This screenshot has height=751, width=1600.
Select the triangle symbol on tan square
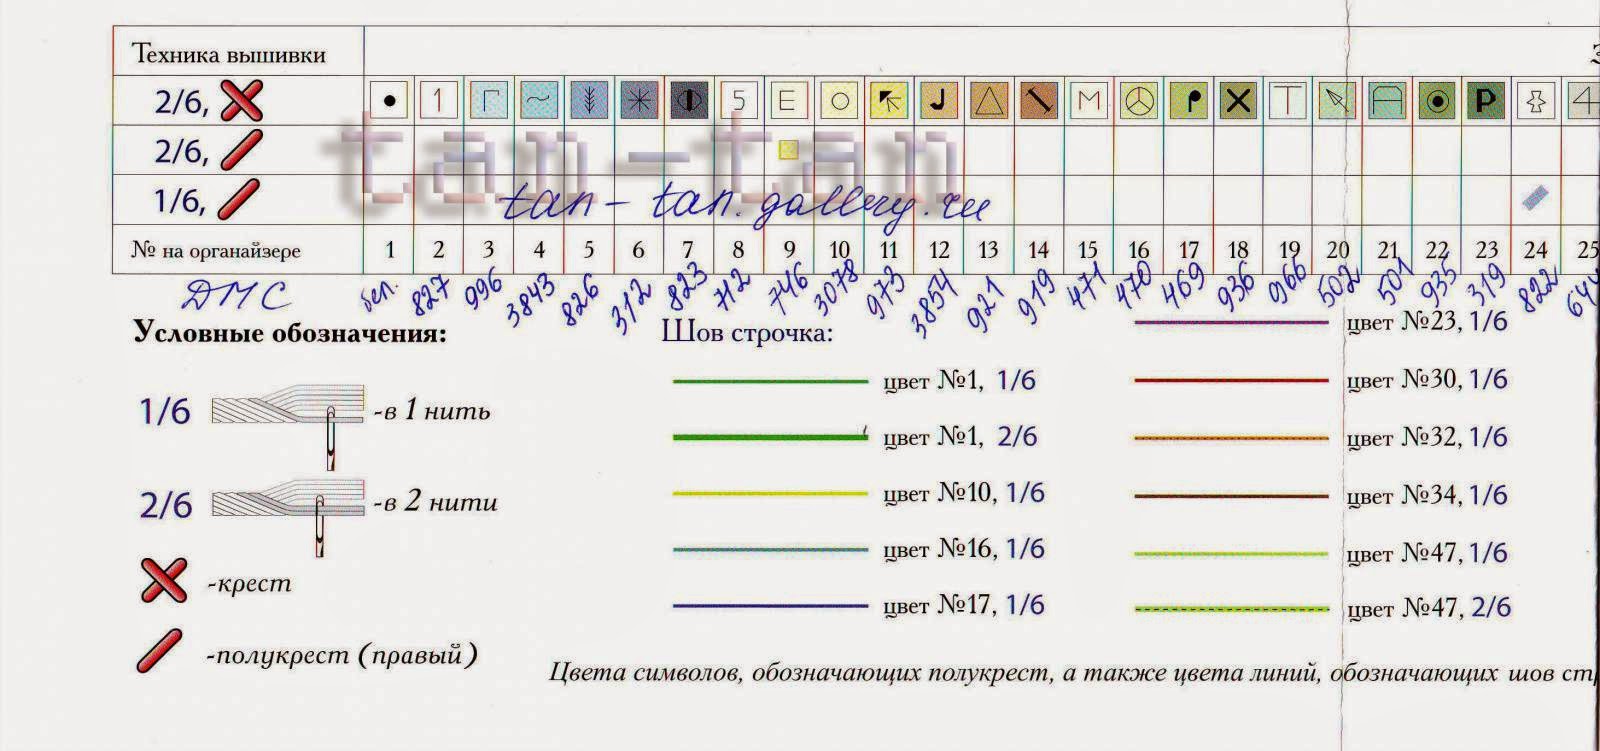click(988, 100)
